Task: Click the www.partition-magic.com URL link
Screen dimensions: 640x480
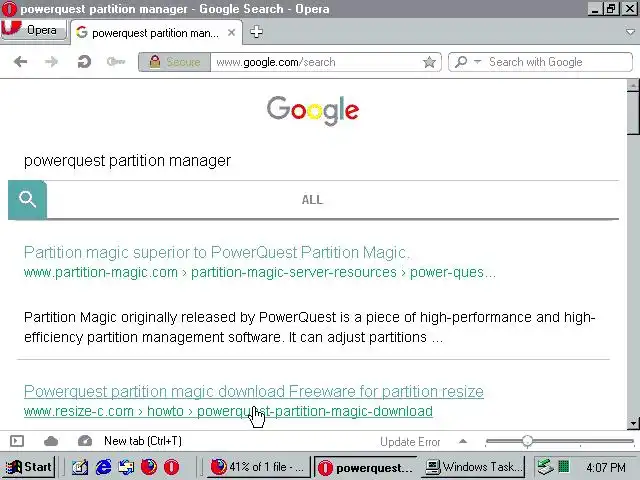Action: pos(260,272)
